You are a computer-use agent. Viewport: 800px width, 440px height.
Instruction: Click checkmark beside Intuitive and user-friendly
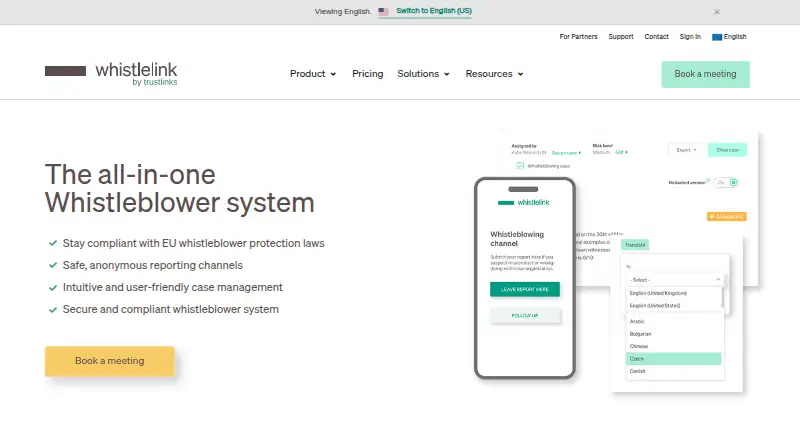53,287
